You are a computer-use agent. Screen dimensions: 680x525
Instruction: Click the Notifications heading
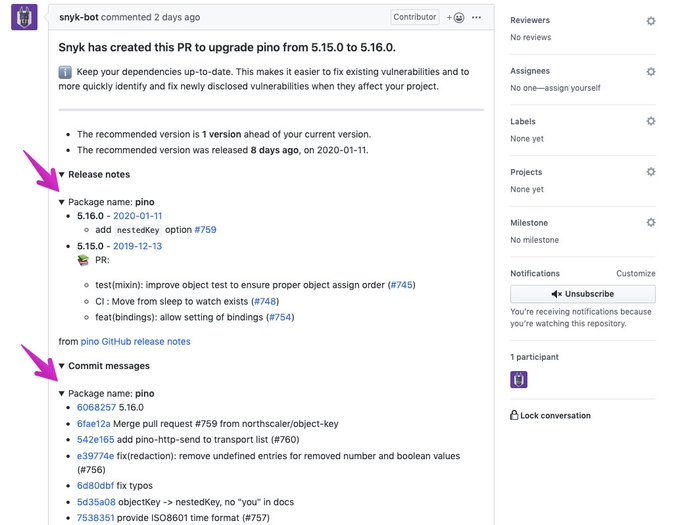(x=535, y=274)
